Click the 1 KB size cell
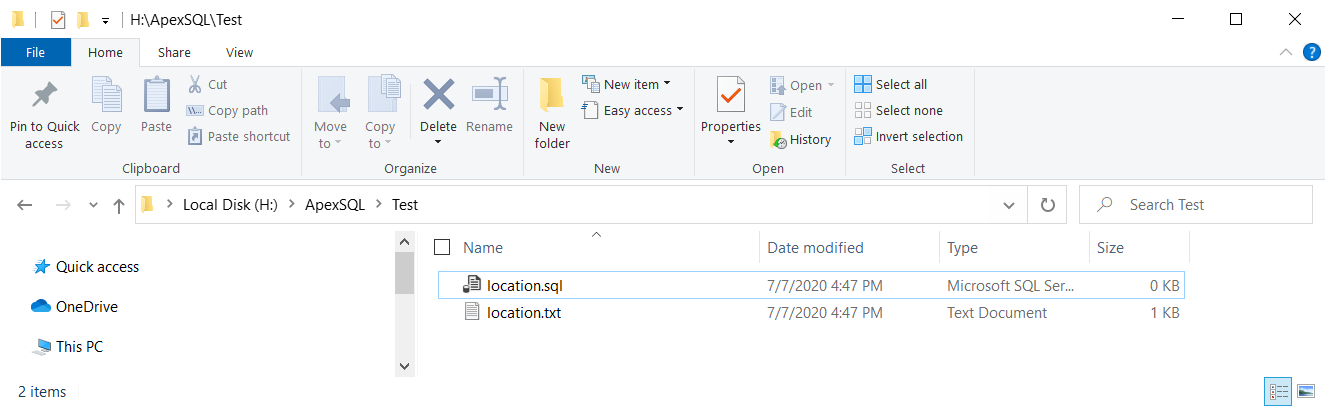Viewport: 1326px width, 407px height. [1165, 313]
